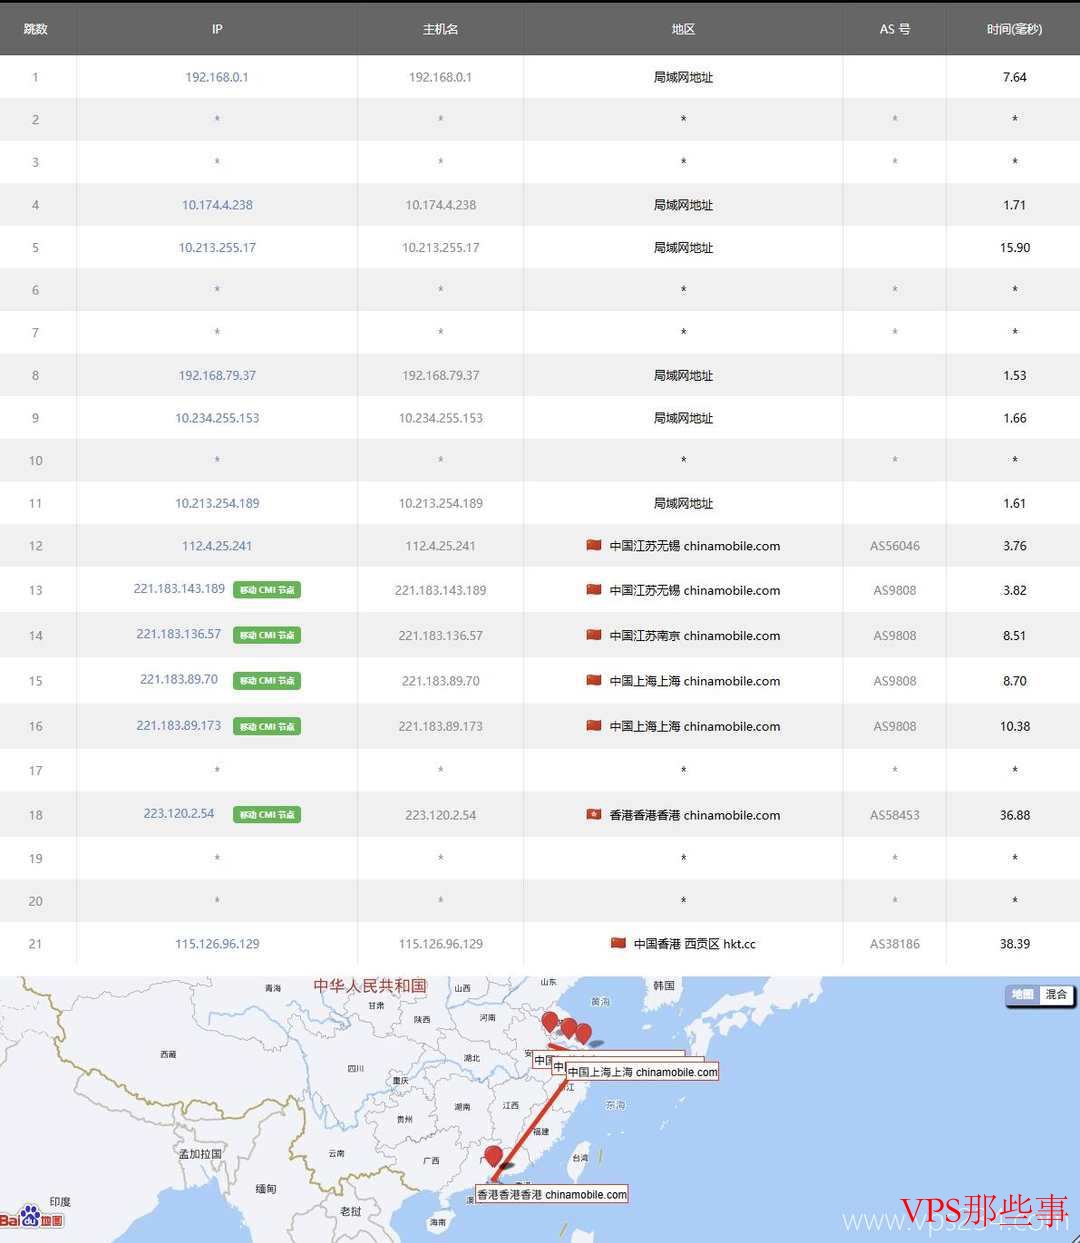Switch map to 地图 view
The height and width of the screenshot is (1243, 1080).
point(1022,995)
